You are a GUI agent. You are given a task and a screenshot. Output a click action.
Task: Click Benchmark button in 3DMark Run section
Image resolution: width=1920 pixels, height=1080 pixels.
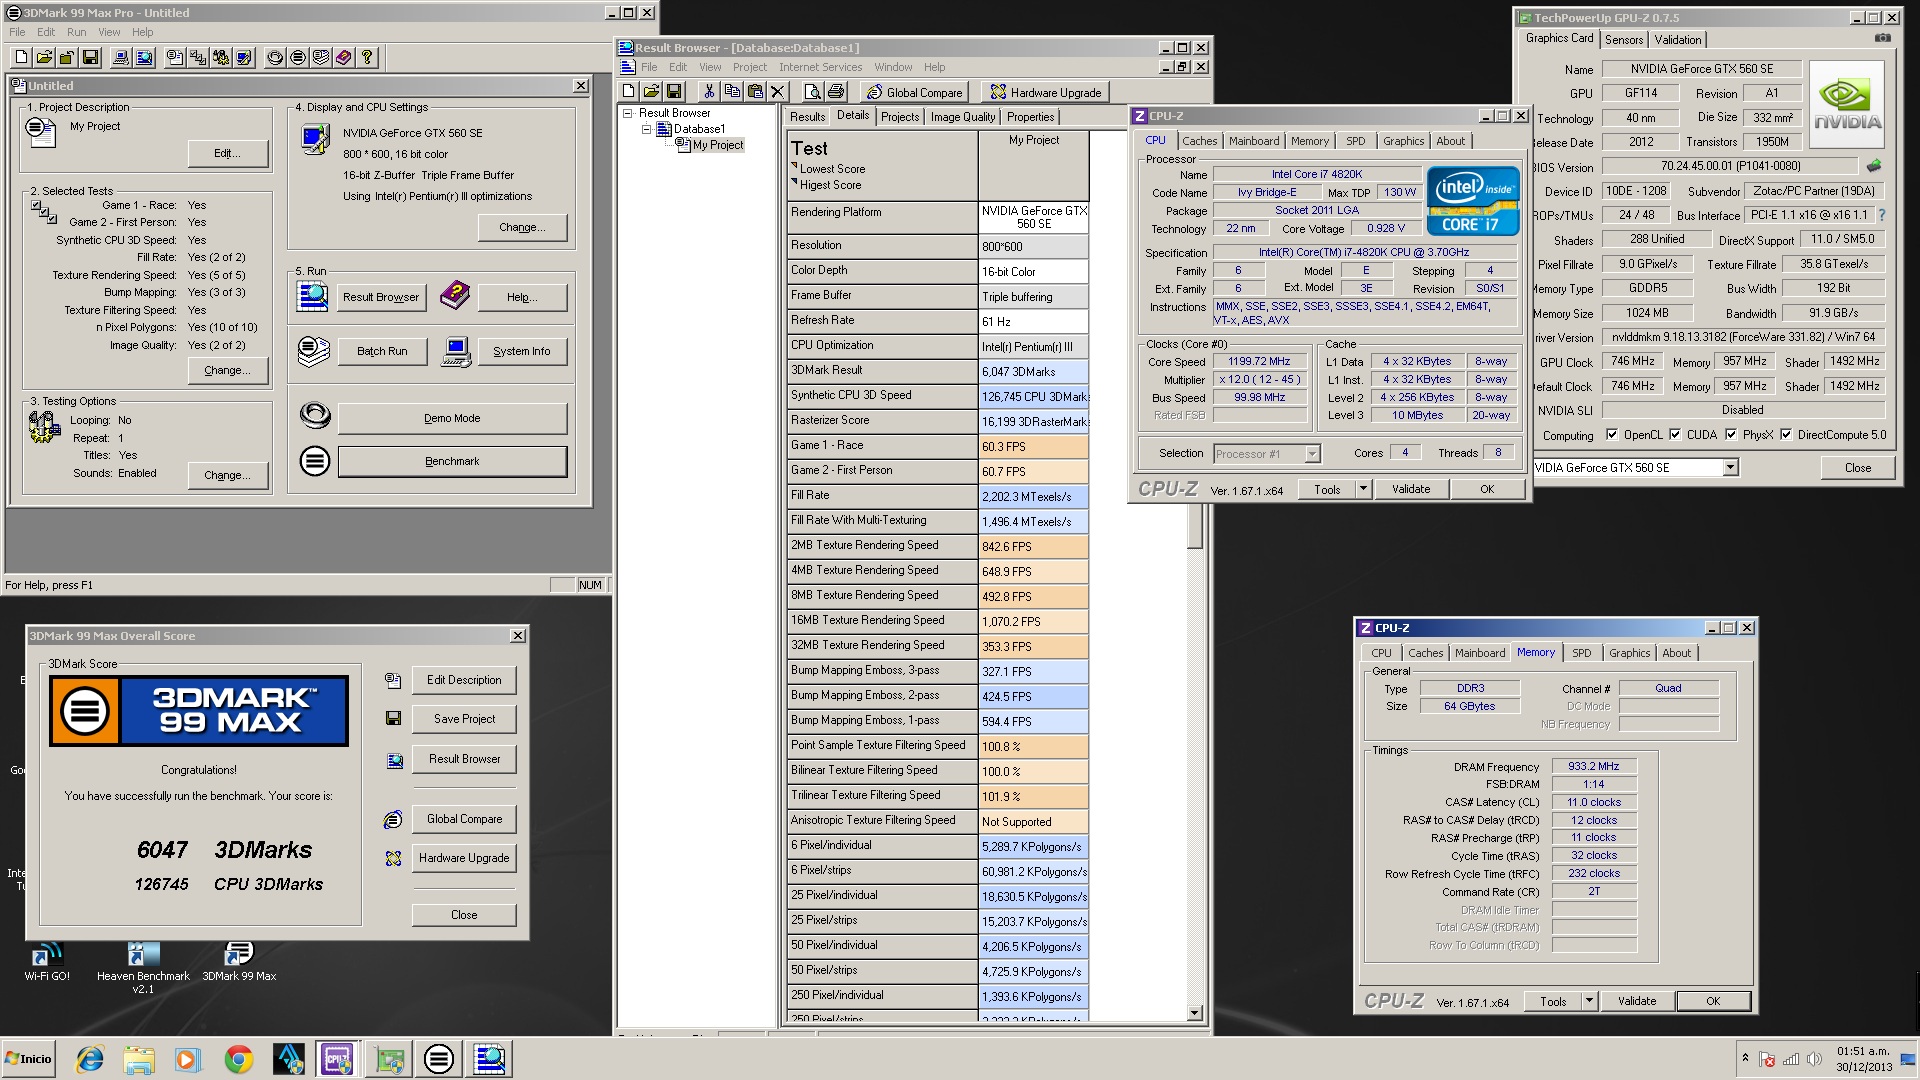(x=452, y=461)
